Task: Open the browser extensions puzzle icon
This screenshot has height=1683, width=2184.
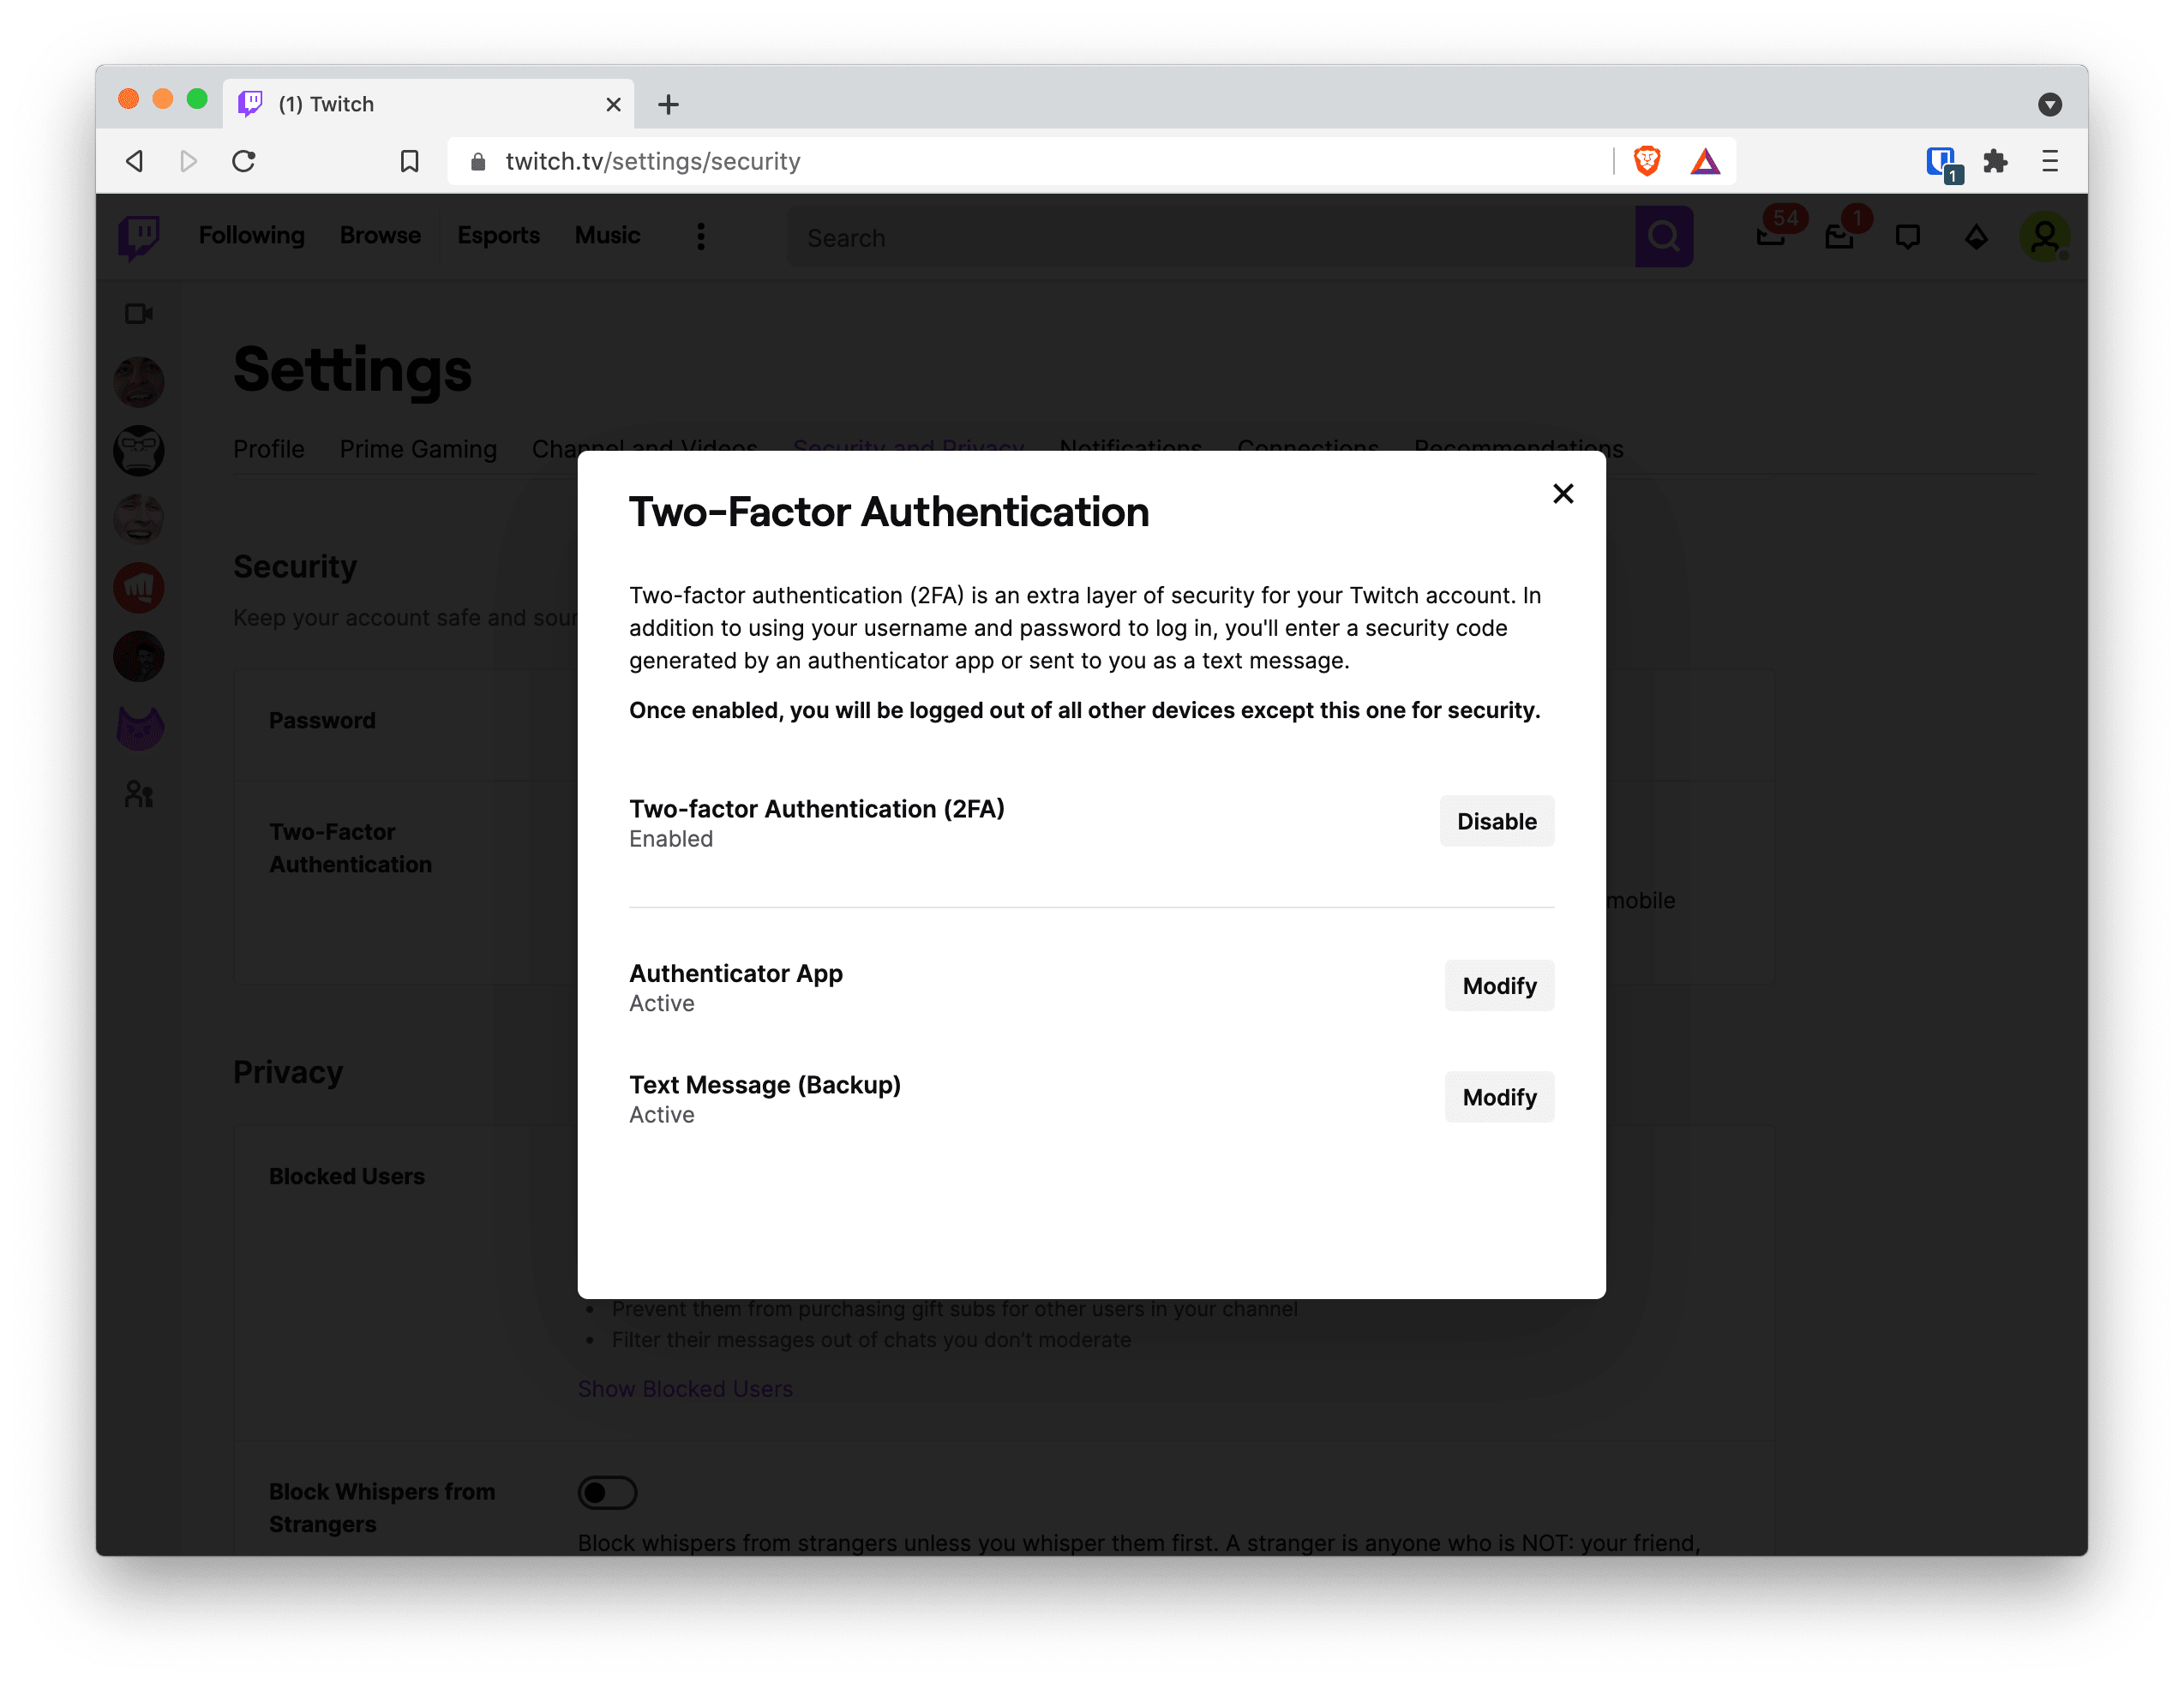Action: pos(1996,160)
